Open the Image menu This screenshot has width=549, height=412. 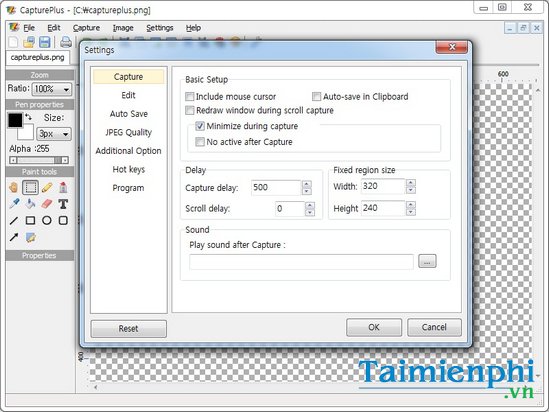click(x=123, y=28)
